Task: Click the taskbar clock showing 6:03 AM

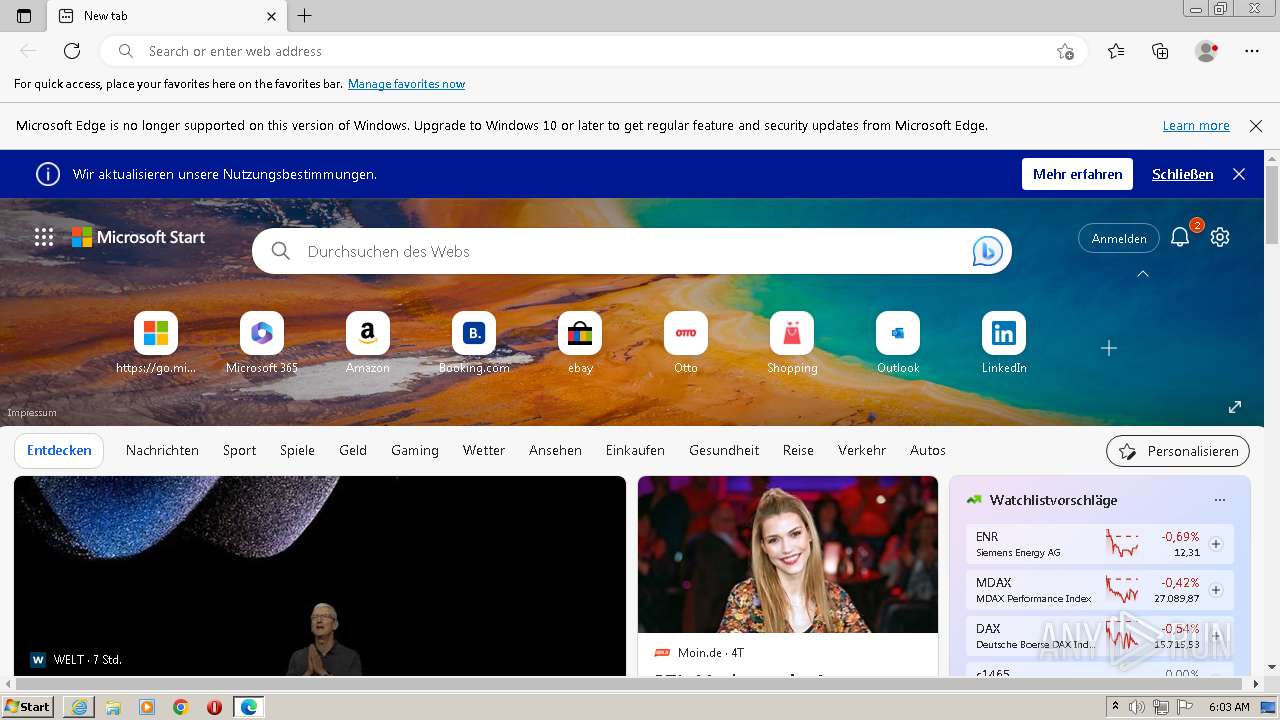Action: [x=1229, y=707]
